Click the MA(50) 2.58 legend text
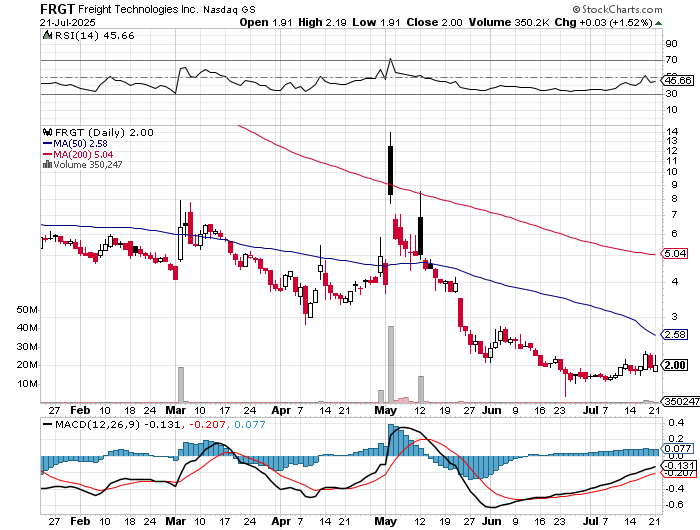The image size is (700, 530). 80,143
